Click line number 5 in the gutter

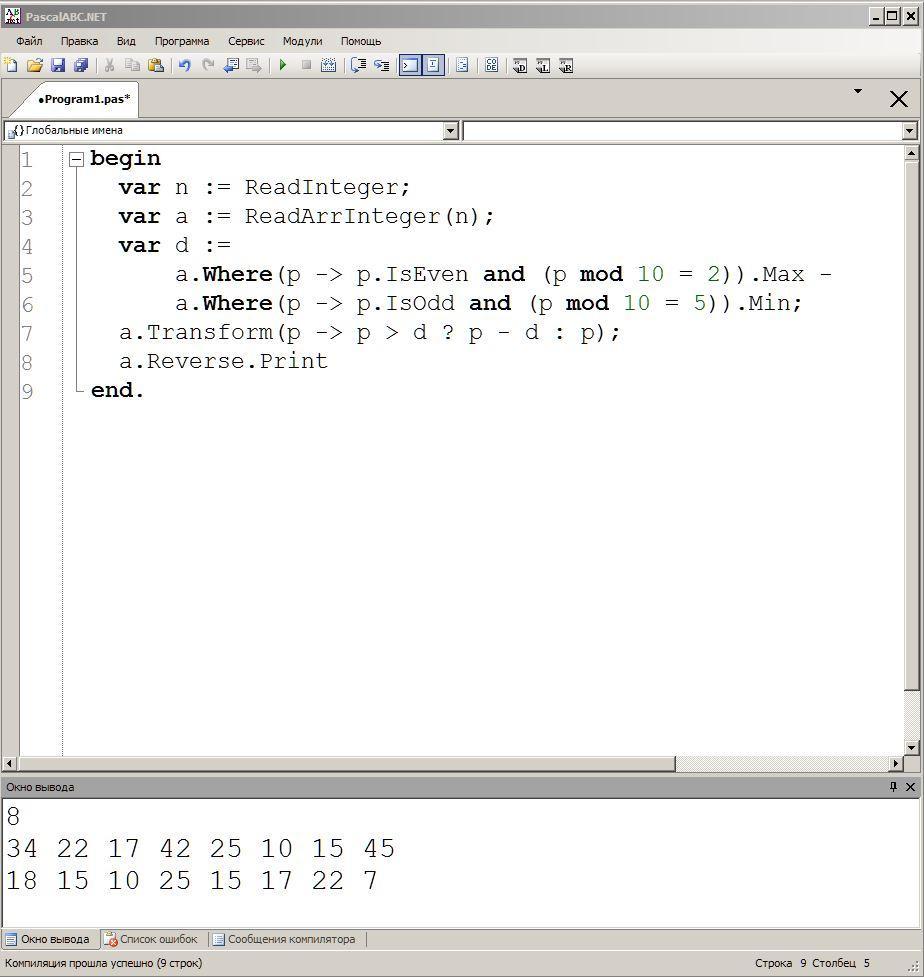pyautogui.click(x=27, y=275)
